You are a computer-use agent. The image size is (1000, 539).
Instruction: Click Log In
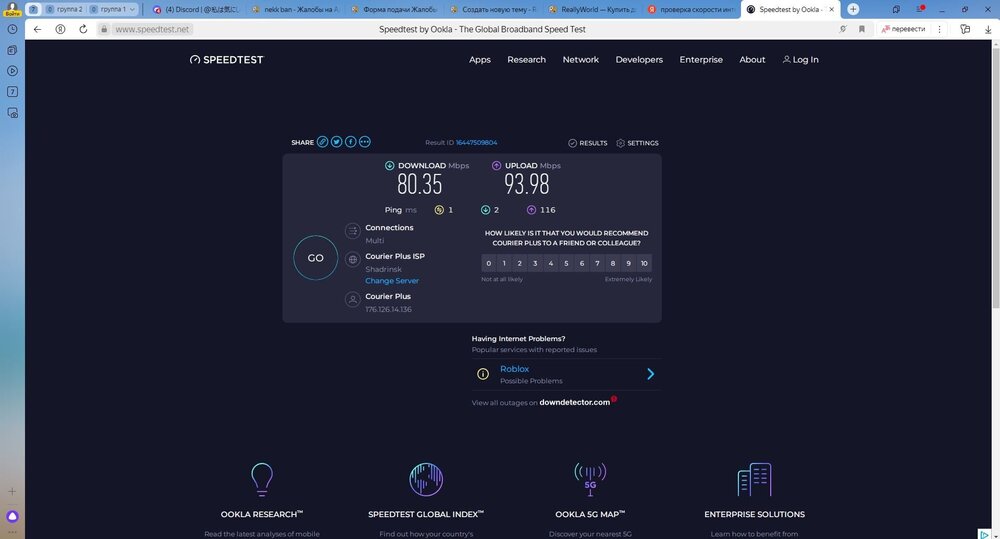click(800, 59)
